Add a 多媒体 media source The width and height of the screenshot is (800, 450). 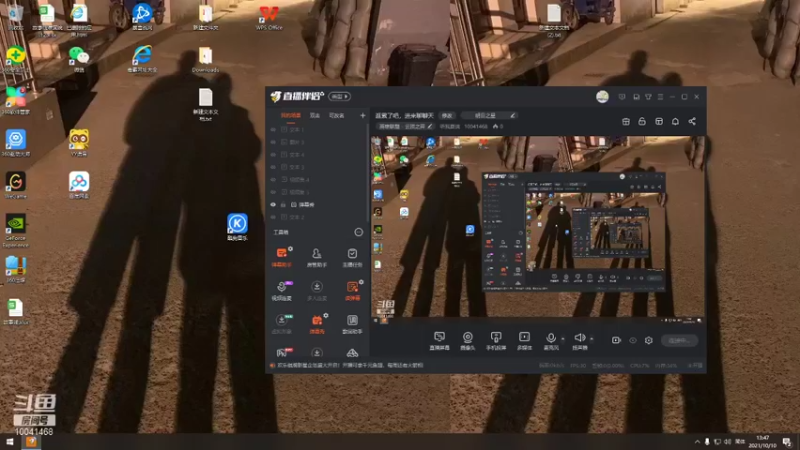coord(524,340)
